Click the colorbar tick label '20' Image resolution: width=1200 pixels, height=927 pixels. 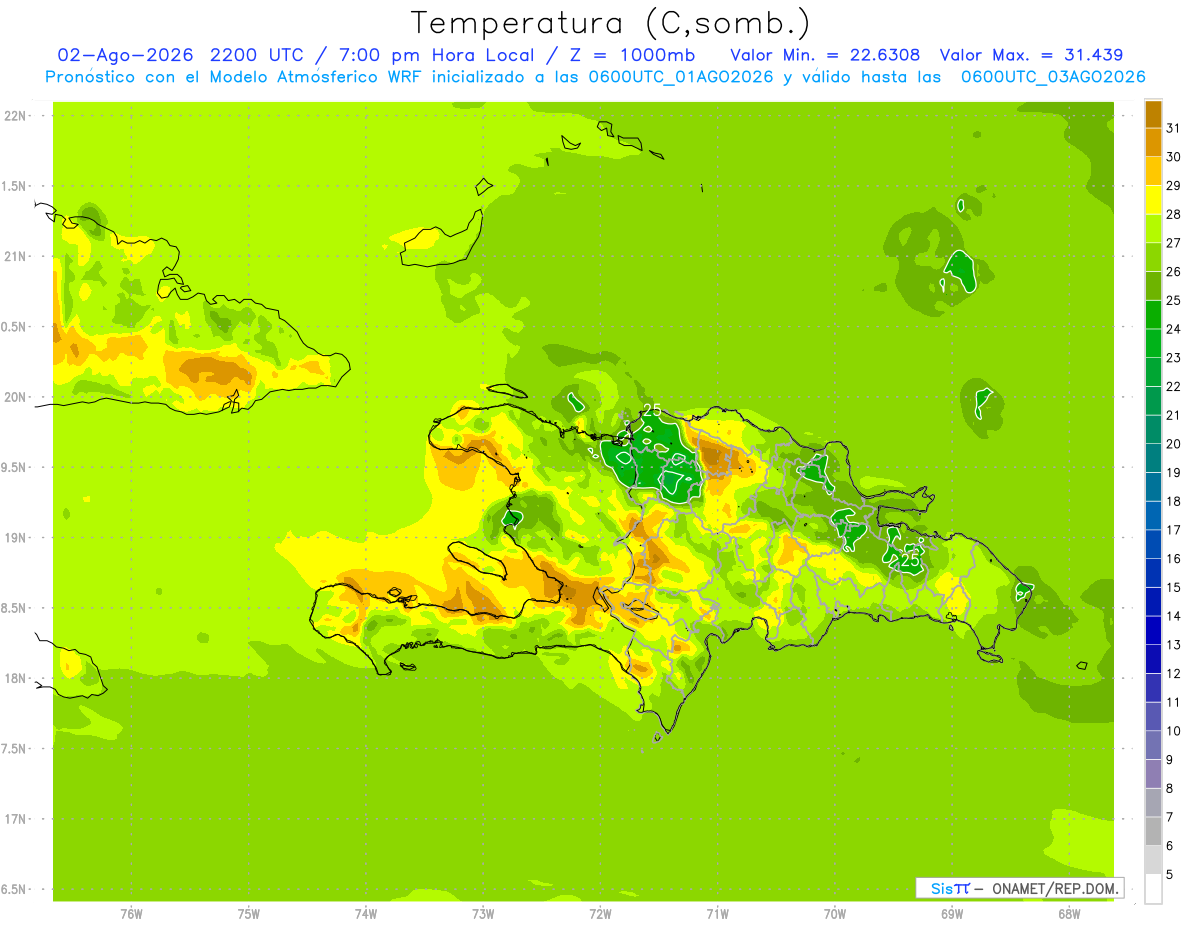[x=1175, y=444]
